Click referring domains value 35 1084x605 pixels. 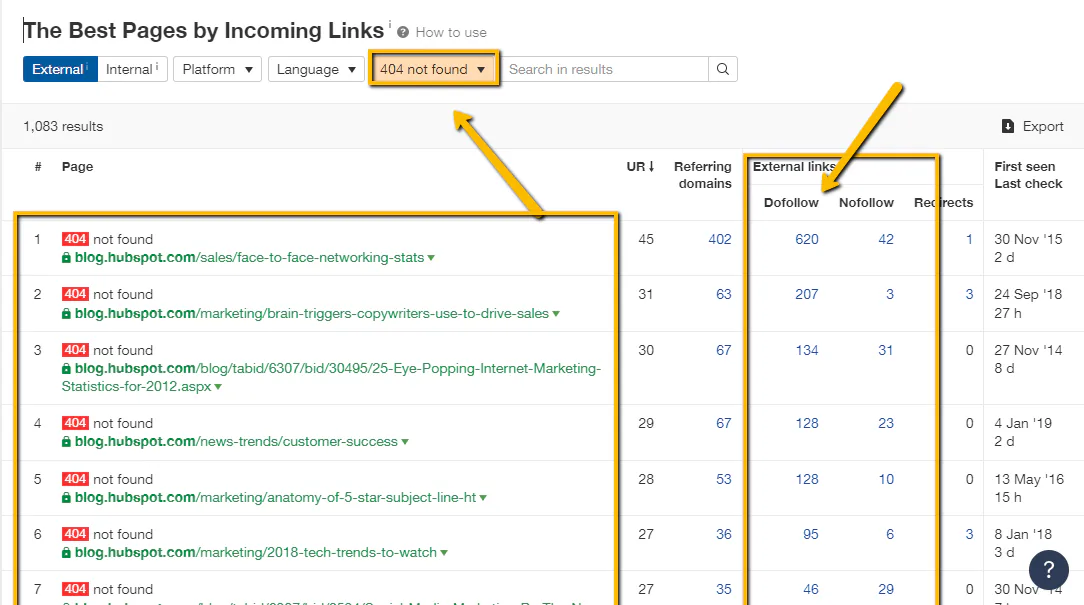(724, 590)
